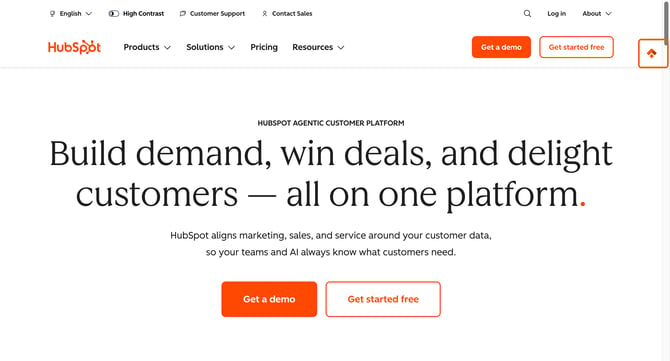Click header Get a demo button
The width and height of the screenshot is (670, 361).
tap(501, 47)
